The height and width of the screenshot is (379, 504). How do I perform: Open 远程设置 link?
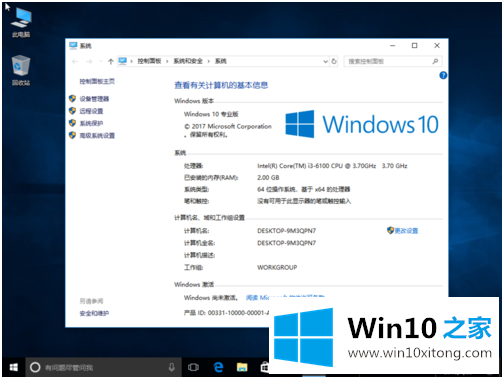(x=91, y=111)
